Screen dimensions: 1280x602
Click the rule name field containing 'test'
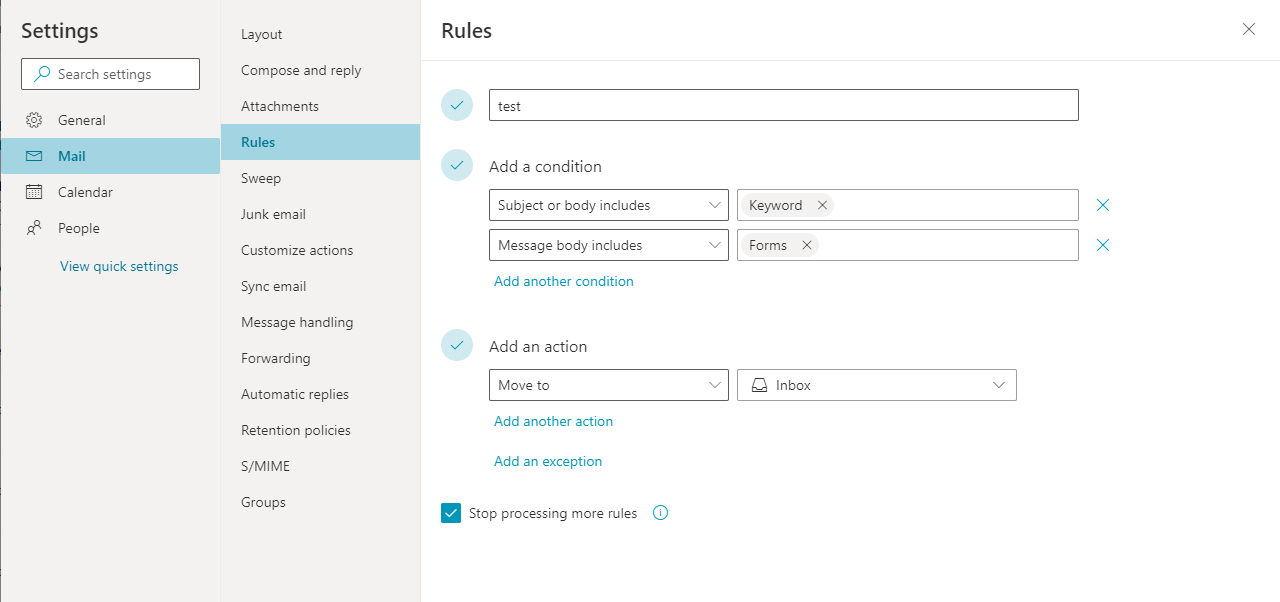click(784, 105)
